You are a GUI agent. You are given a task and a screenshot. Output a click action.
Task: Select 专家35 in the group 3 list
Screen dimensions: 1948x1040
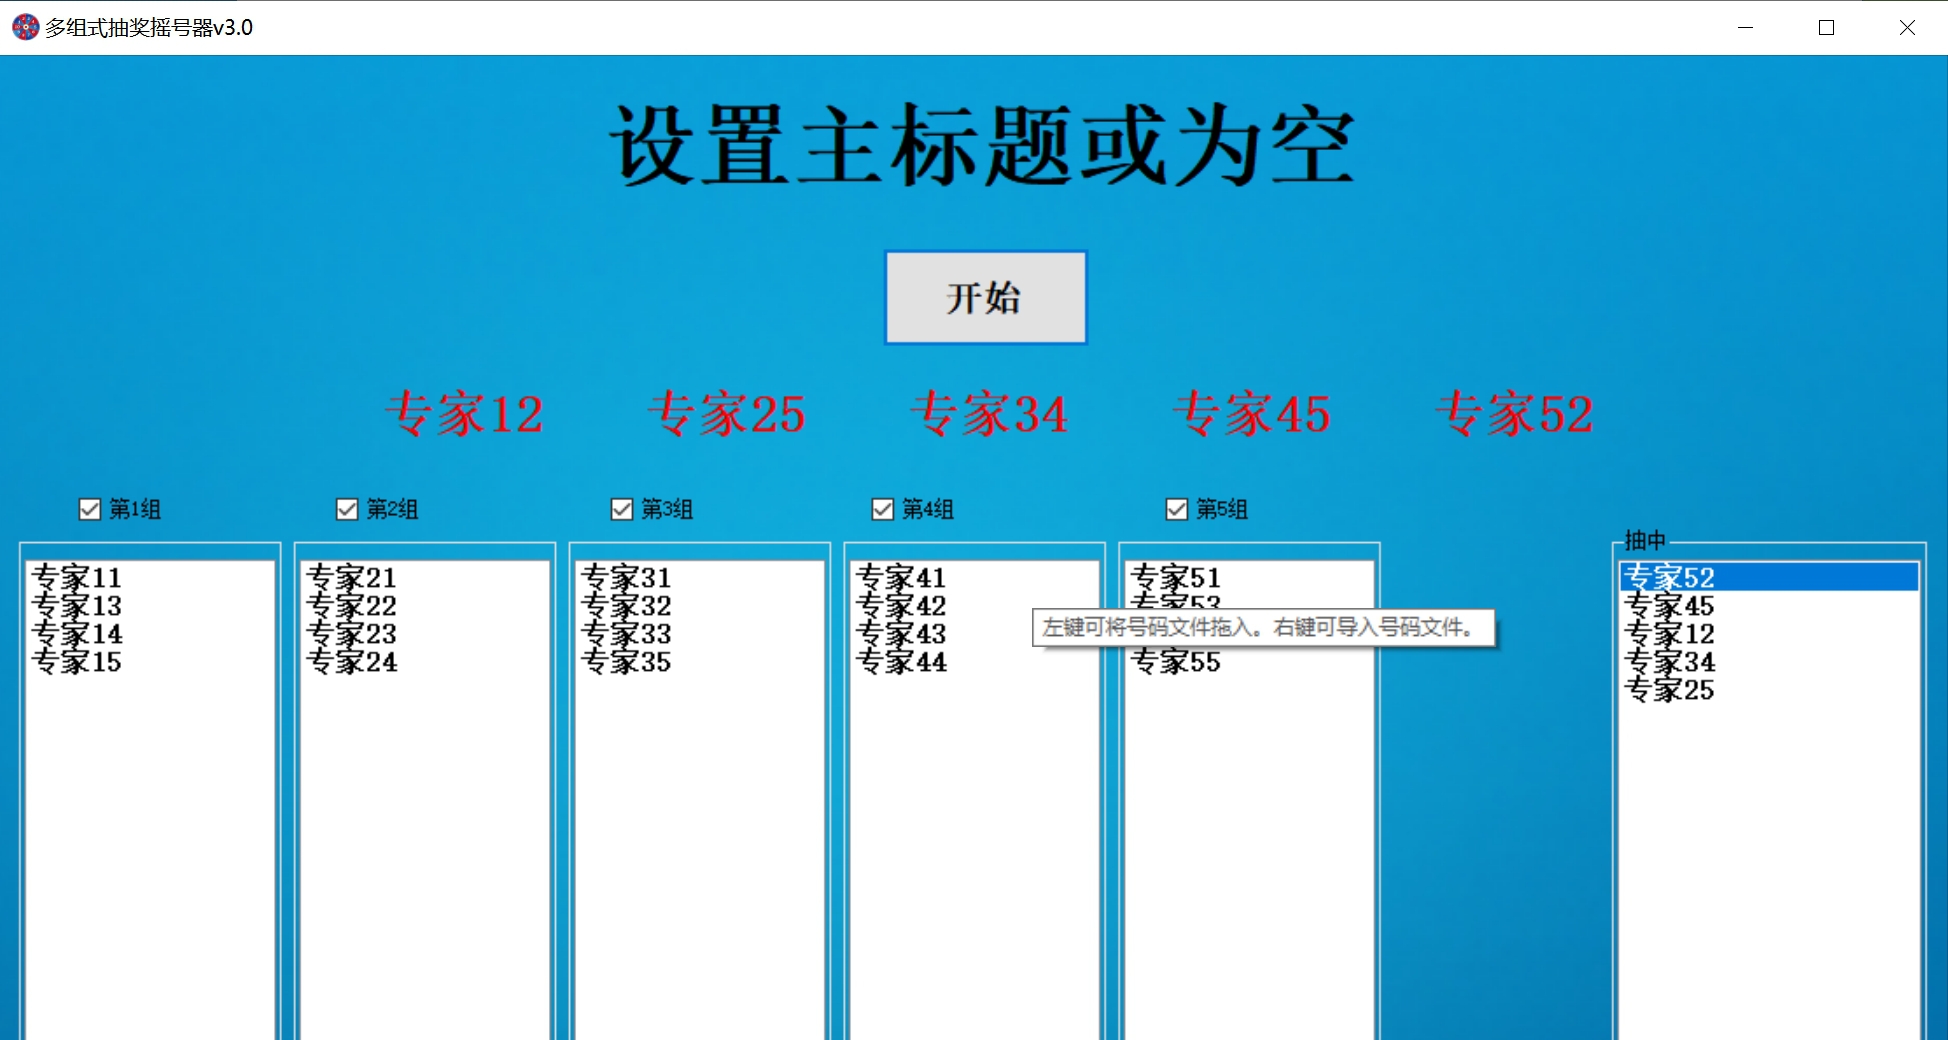coord(700,661)
